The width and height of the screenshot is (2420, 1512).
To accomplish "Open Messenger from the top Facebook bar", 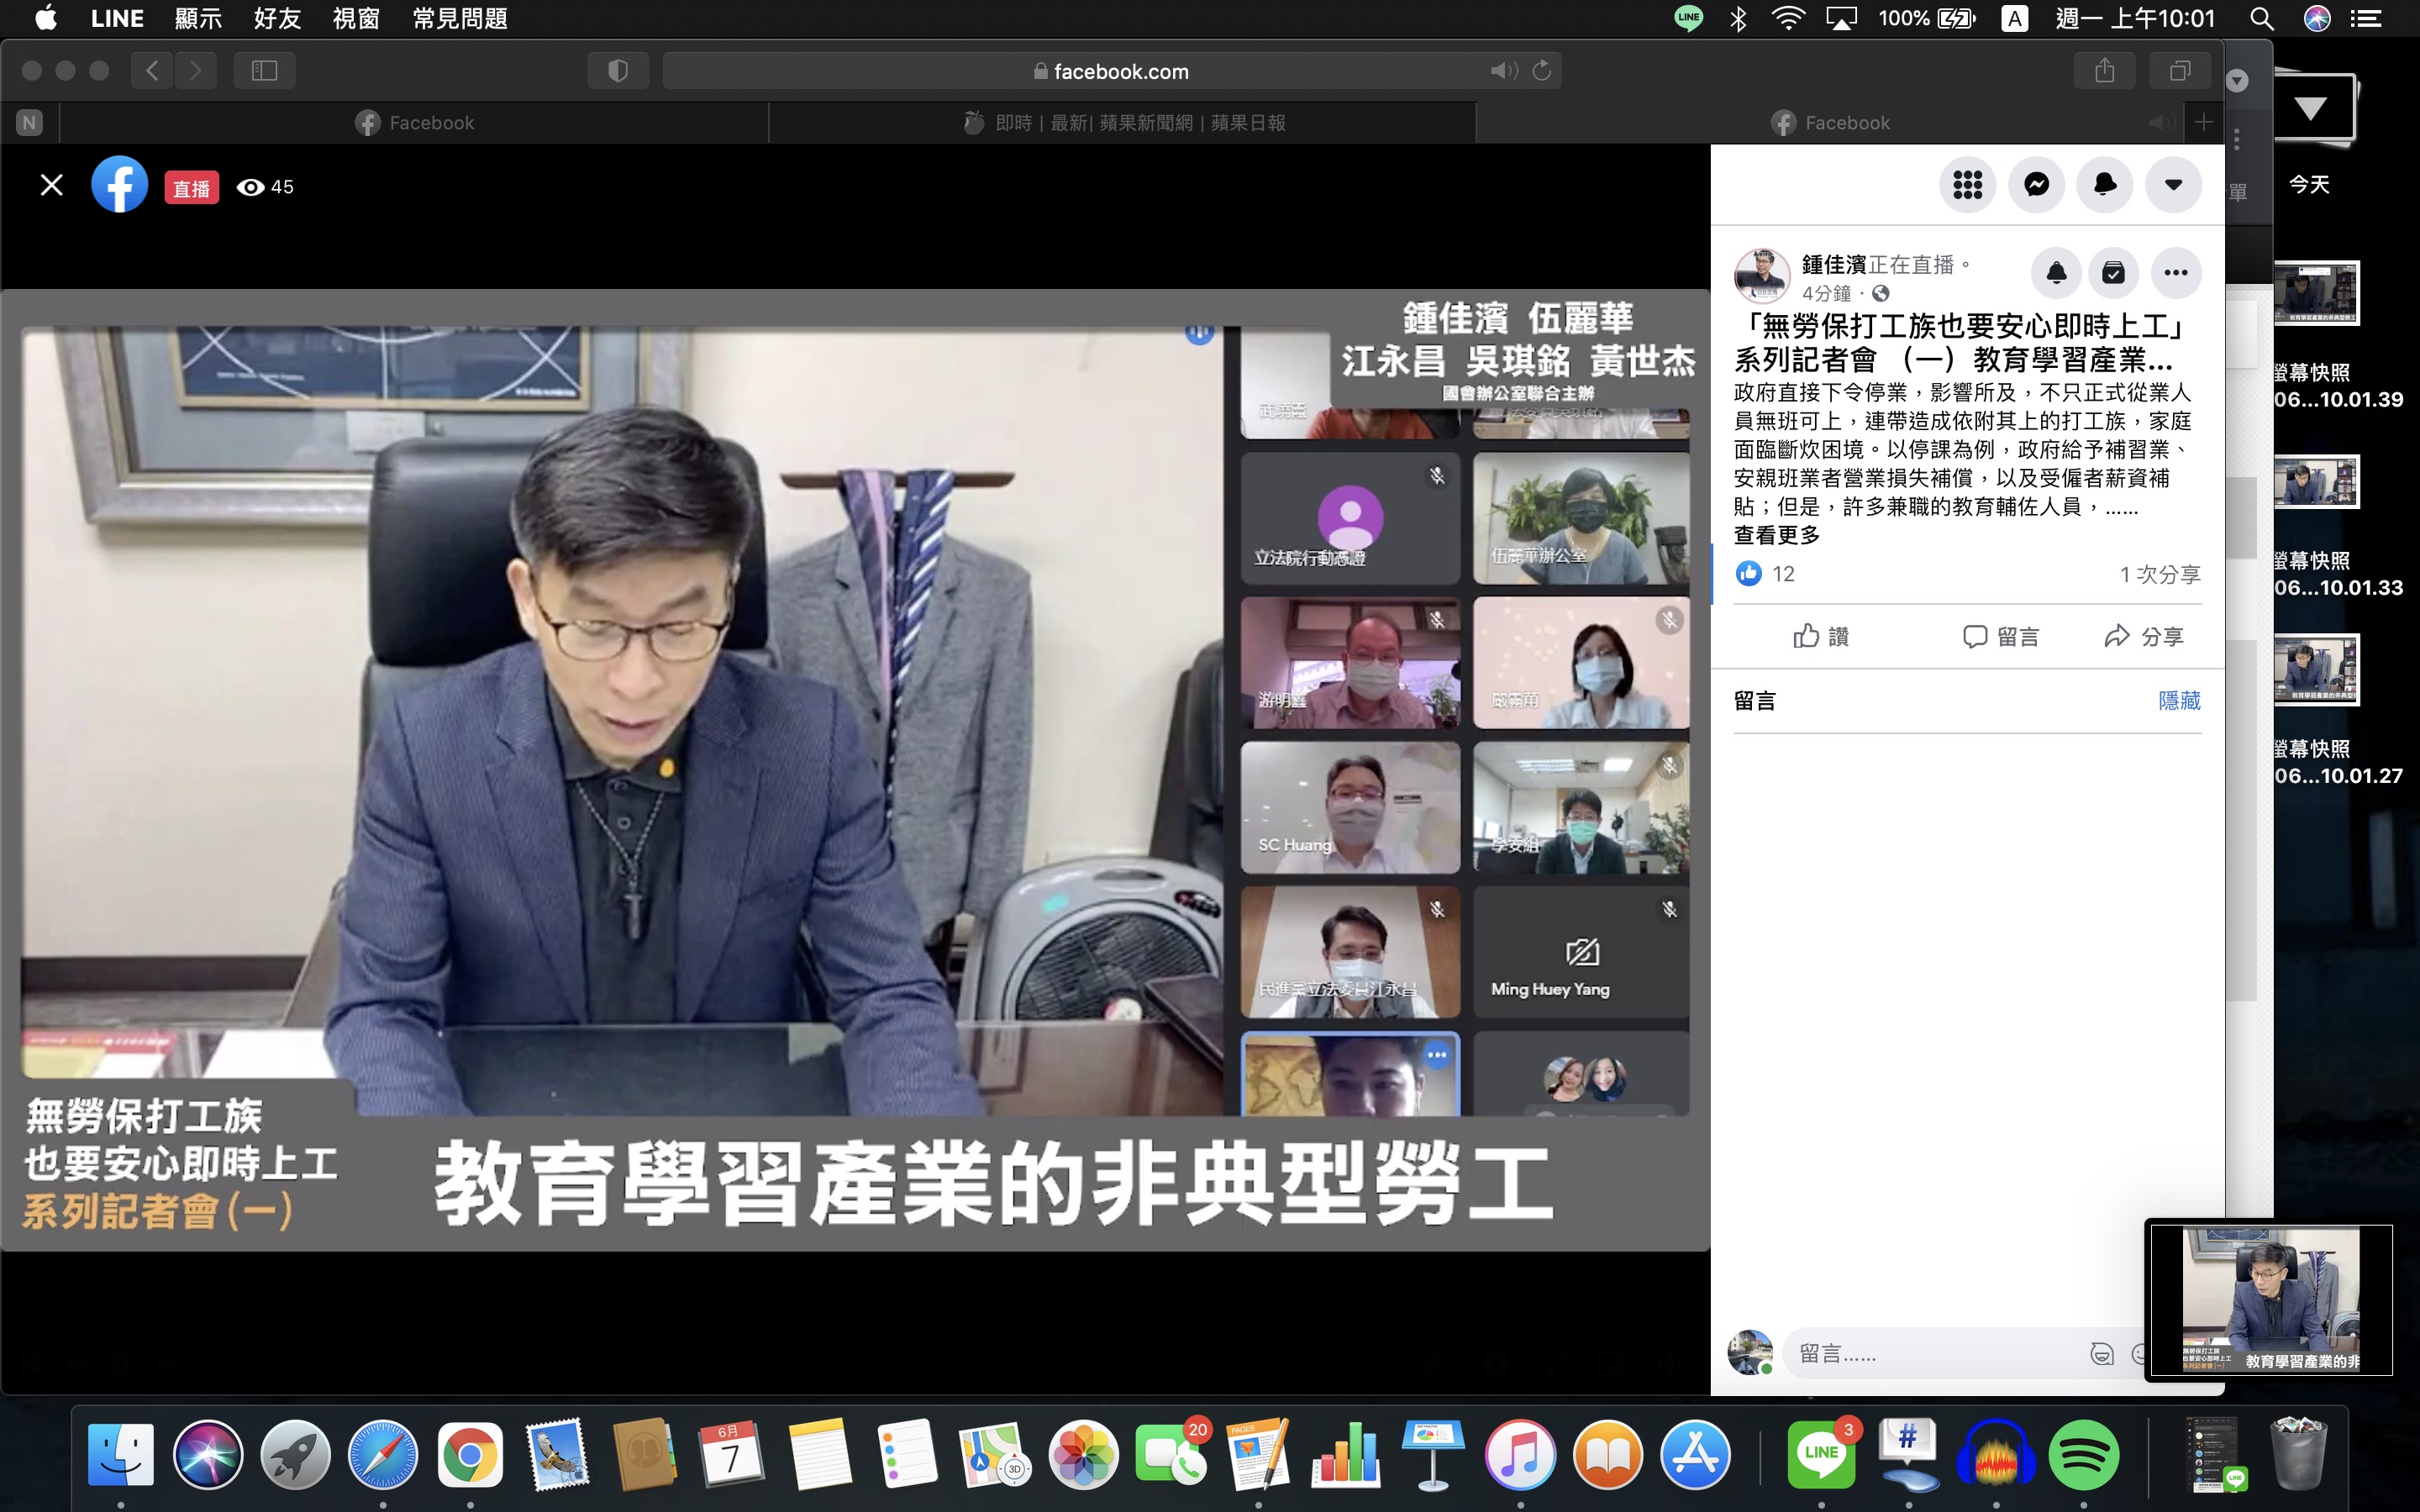I will click(x=2037, y=184).
